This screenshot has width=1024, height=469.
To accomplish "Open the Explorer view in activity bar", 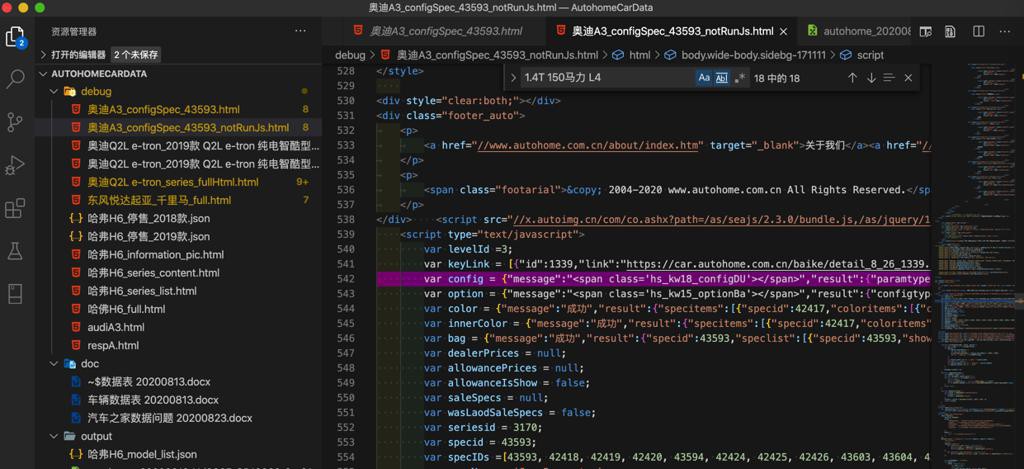I will tap(15, 37).
